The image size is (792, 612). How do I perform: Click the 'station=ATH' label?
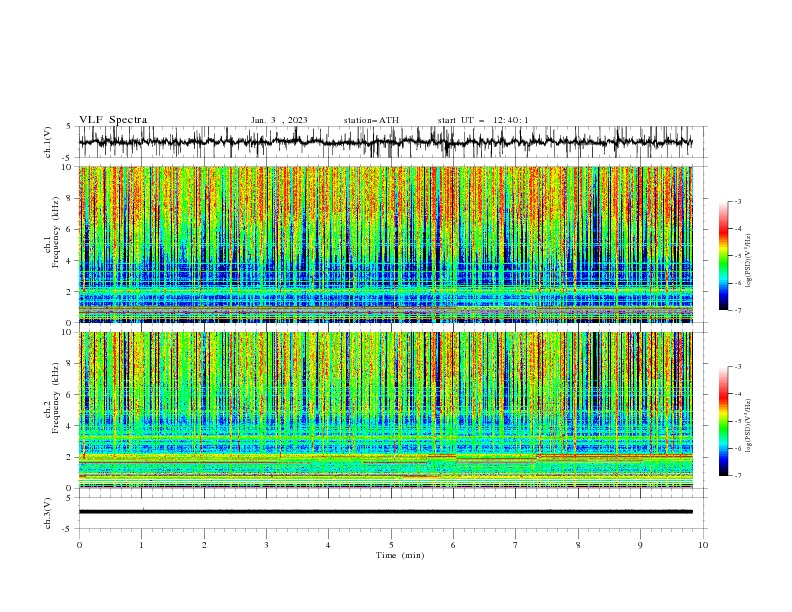point(371,120)
